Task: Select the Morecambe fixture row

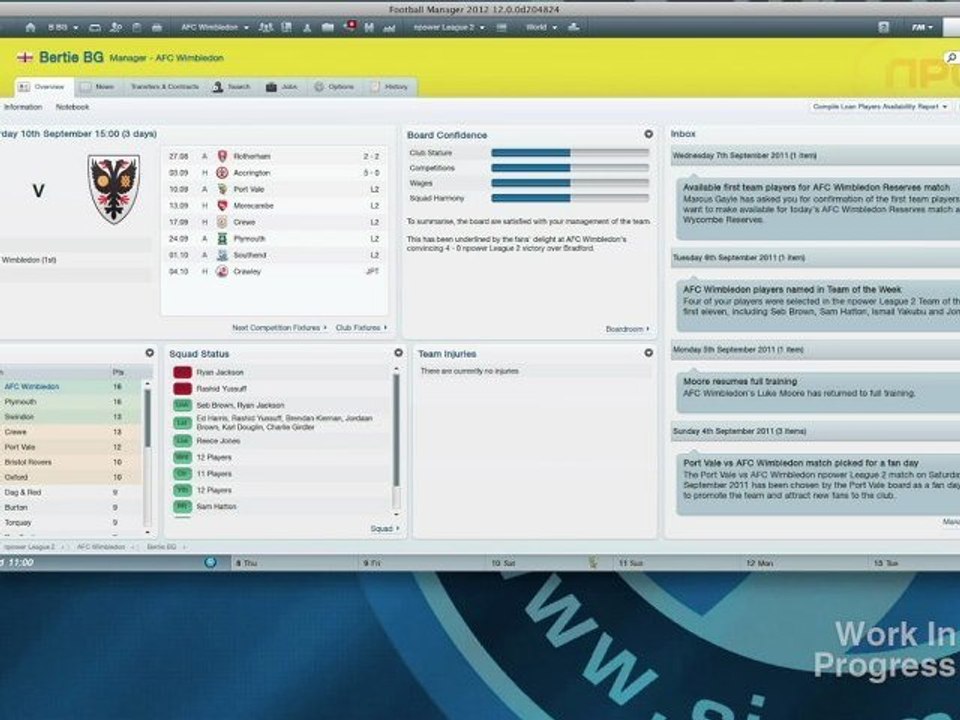Action: 274,206
